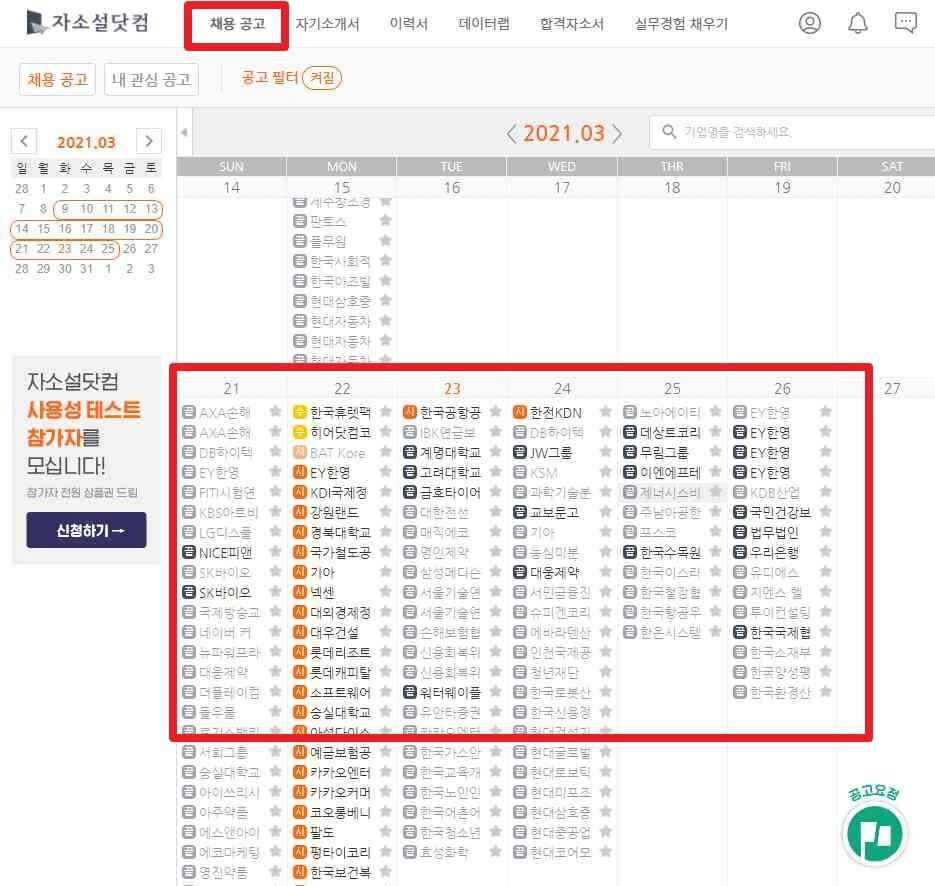Image resolution: width=935 pixels, height=886 pixels.
Task: Open the 한국국제협 job posting
Action: click(780, 632)
